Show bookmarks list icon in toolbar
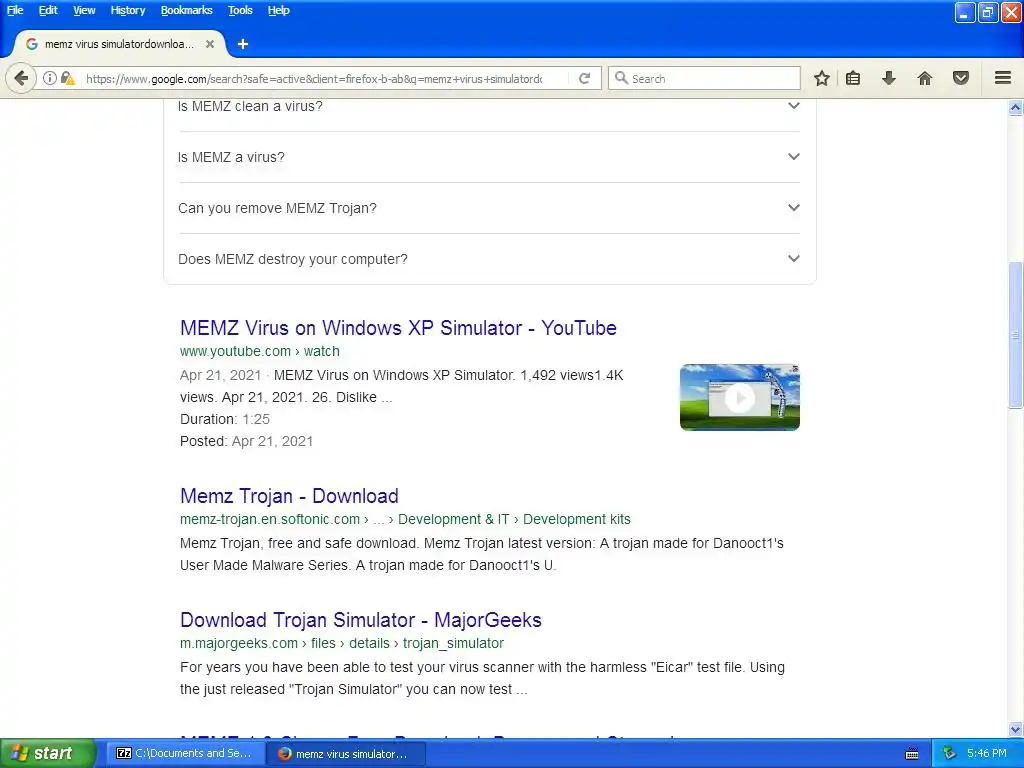This screenshot has height=768, width=1024. [x=853, y=78]
